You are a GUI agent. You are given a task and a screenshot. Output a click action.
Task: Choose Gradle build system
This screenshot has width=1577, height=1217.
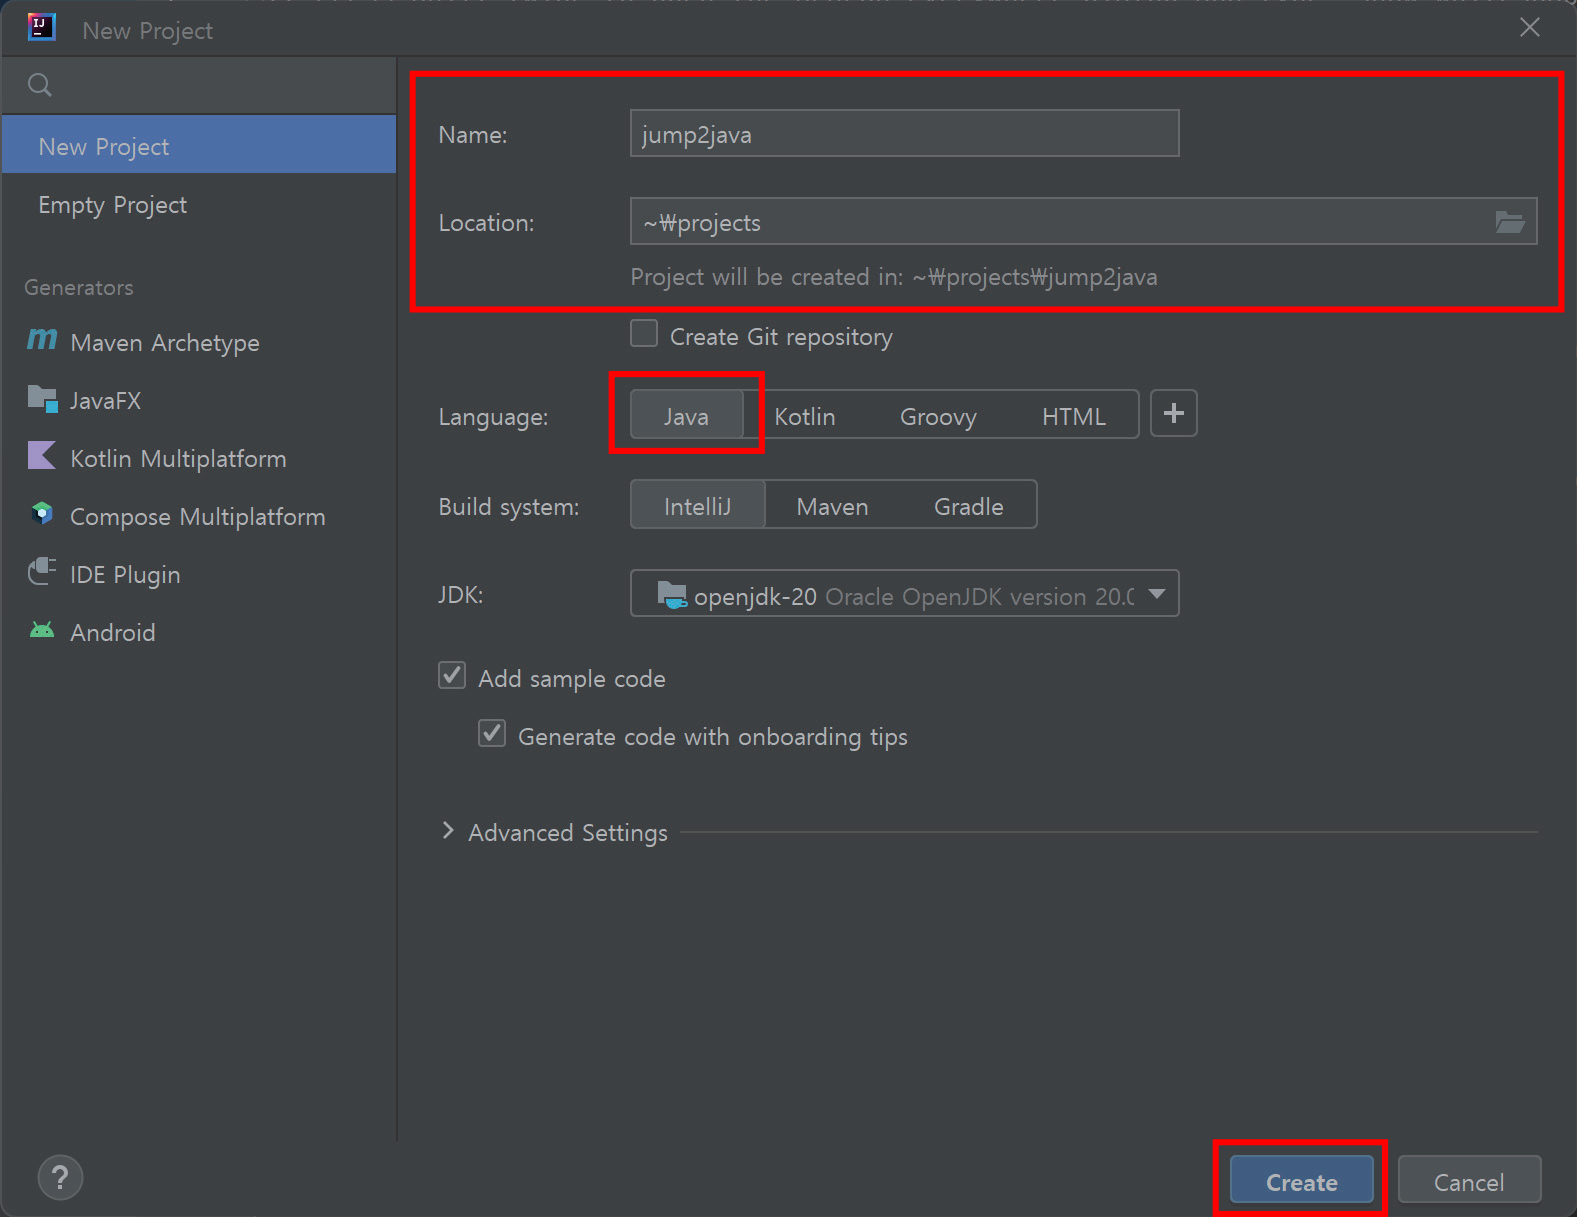click(x=968, y=505)
